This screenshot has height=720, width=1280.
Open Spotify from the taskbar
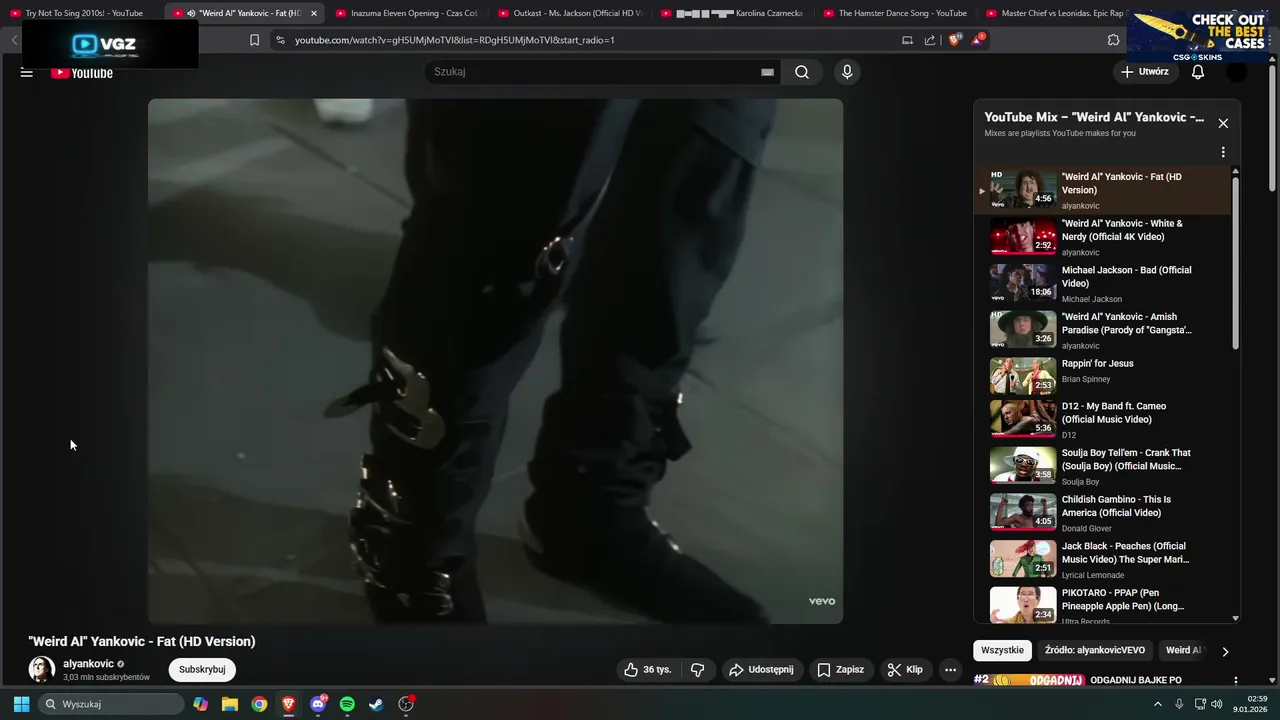pyautogui.click(x=347, y=704)
